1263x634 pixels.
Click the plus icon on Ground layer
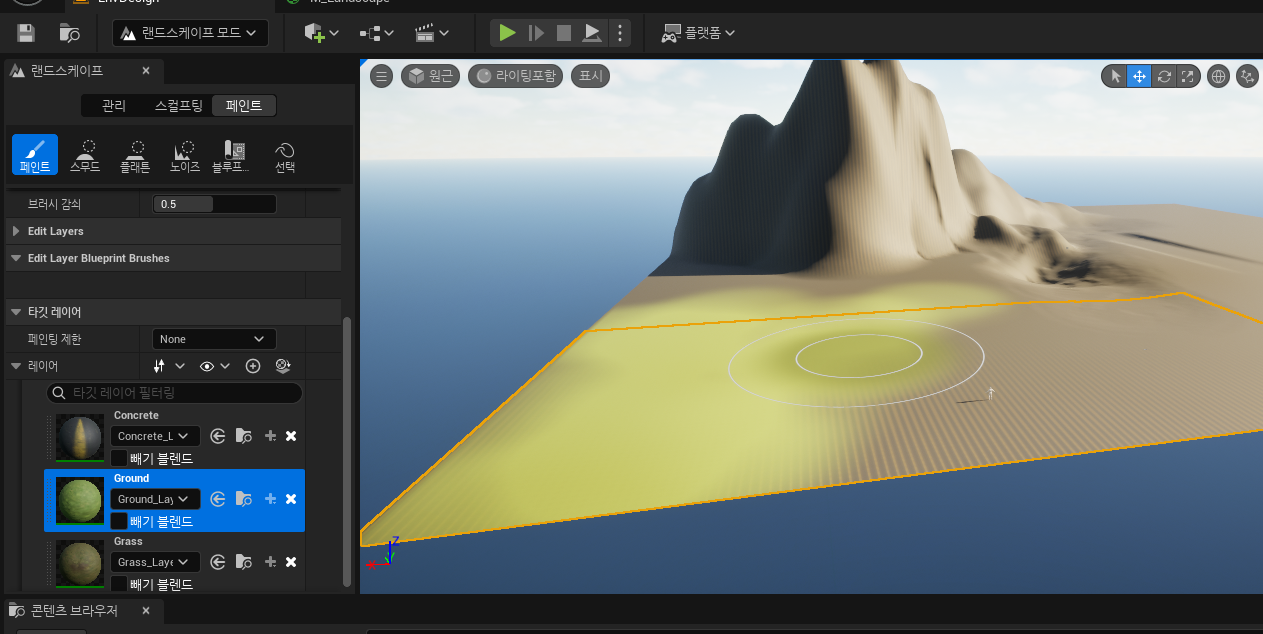(270, 499)
